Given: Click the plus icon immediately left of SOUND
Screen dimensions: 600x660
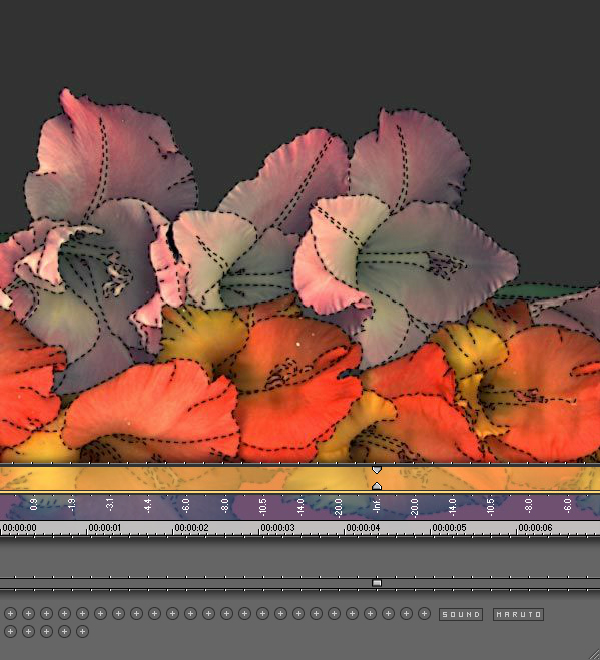Looking at the screenshot, I should click(424, 614).
